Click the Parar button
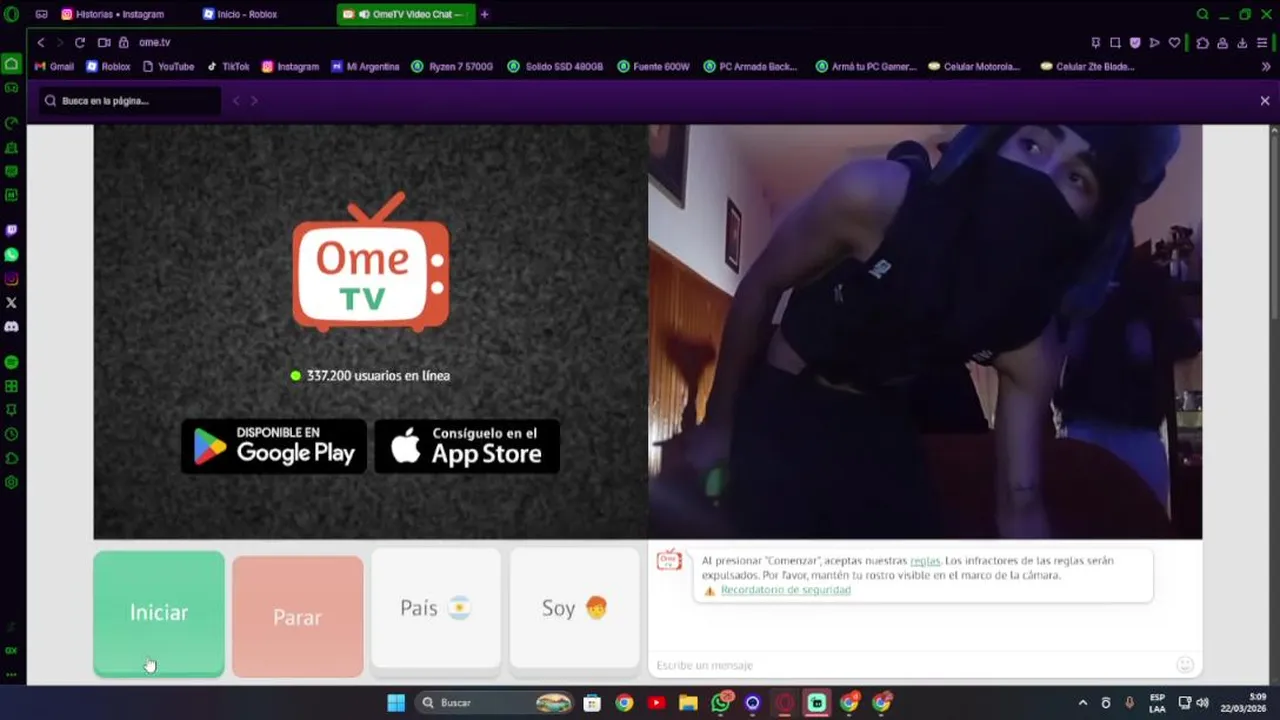Viewport: 1280px width, 720px height. (x=297, y=617)
